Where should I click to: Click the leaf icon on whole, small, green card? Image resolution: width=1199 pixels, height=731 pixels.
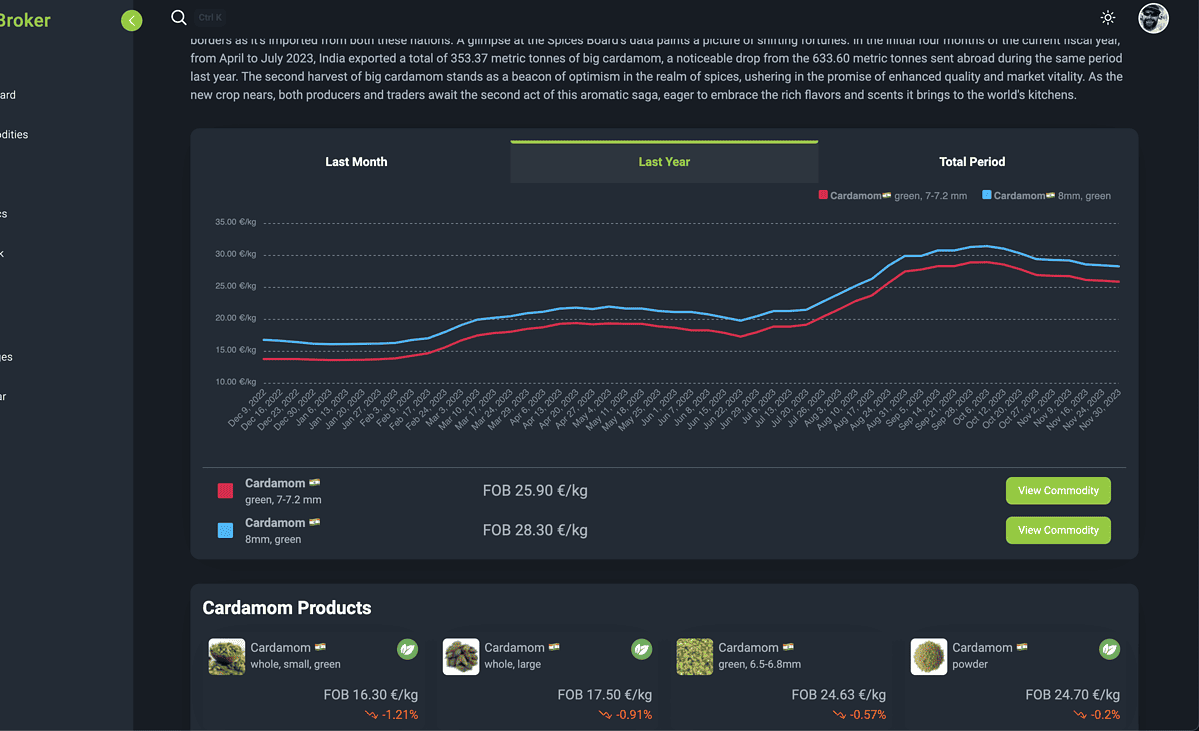pos(407,650)
